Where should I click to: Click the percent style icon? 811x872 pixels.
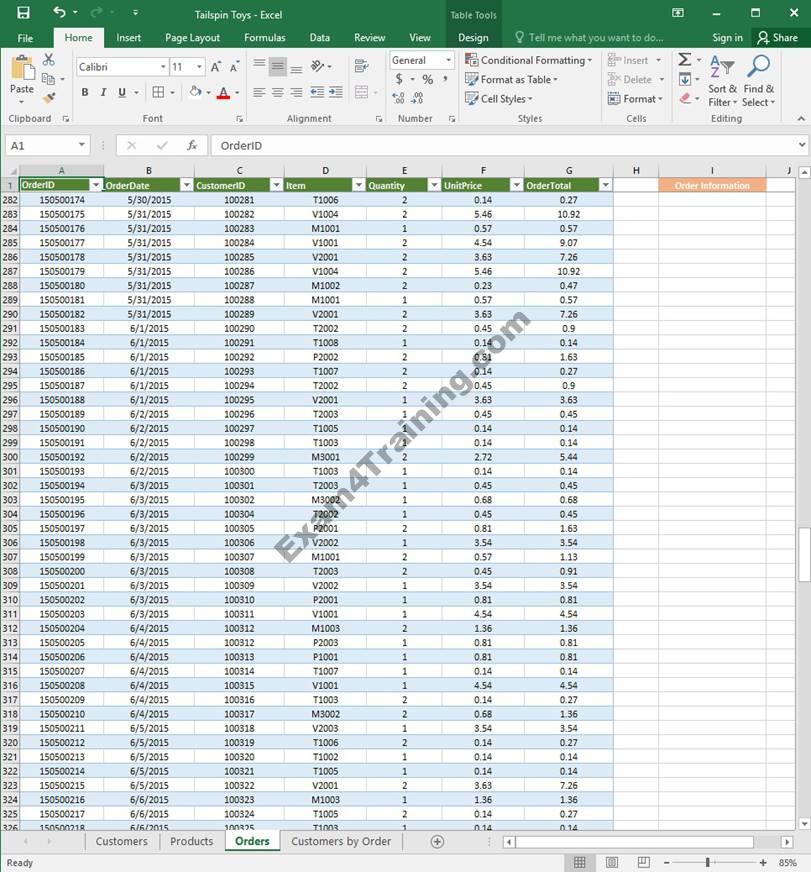427,79
